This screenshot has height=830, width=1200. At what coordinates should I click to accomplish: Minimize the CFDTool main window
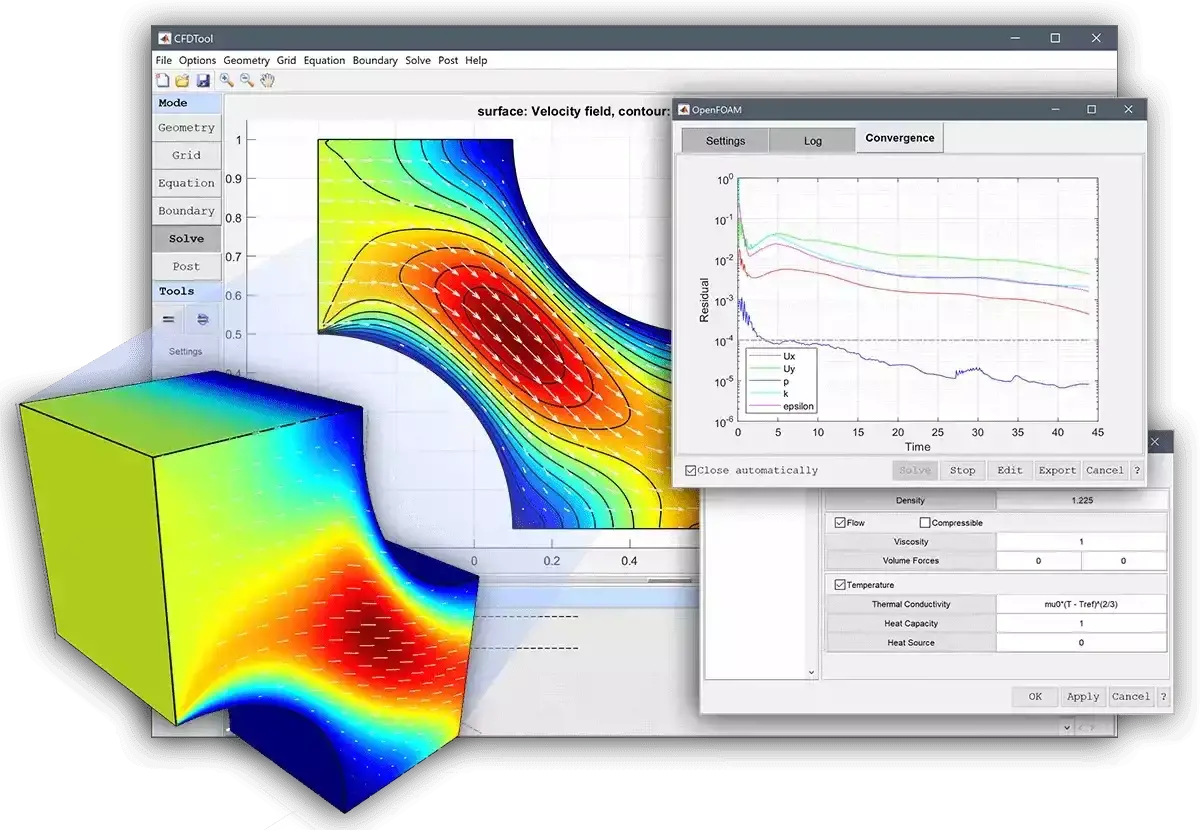[x=1013, y=38]
